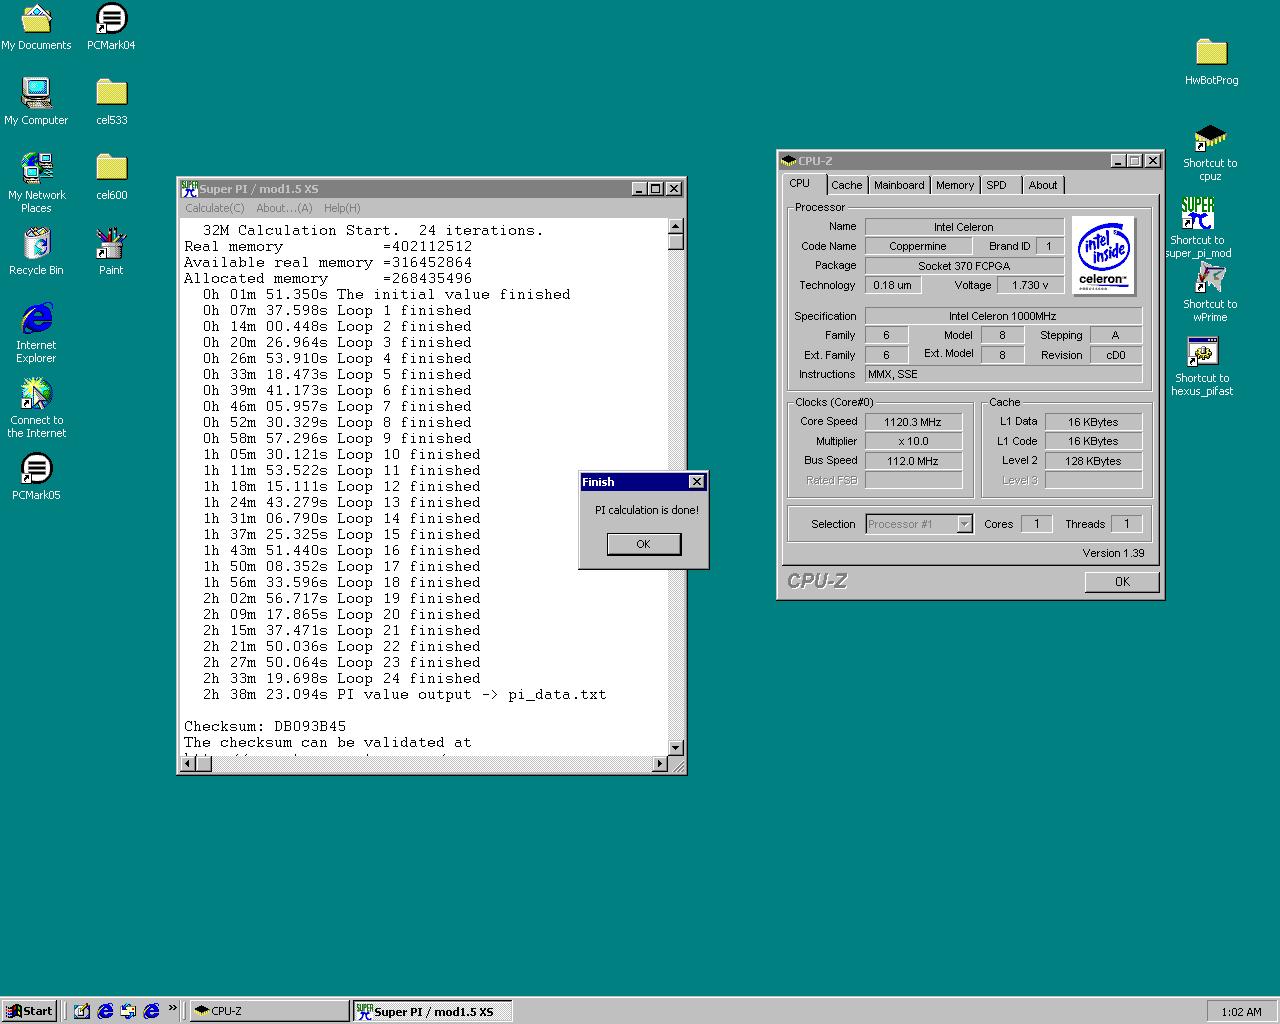Click the Level 2 128 KBytes field

pos(1093,461)
